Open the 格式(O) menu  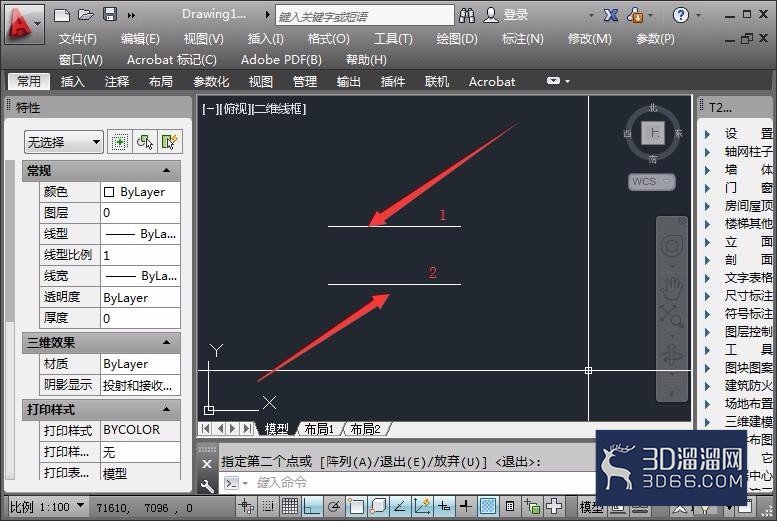coord(329,38)
